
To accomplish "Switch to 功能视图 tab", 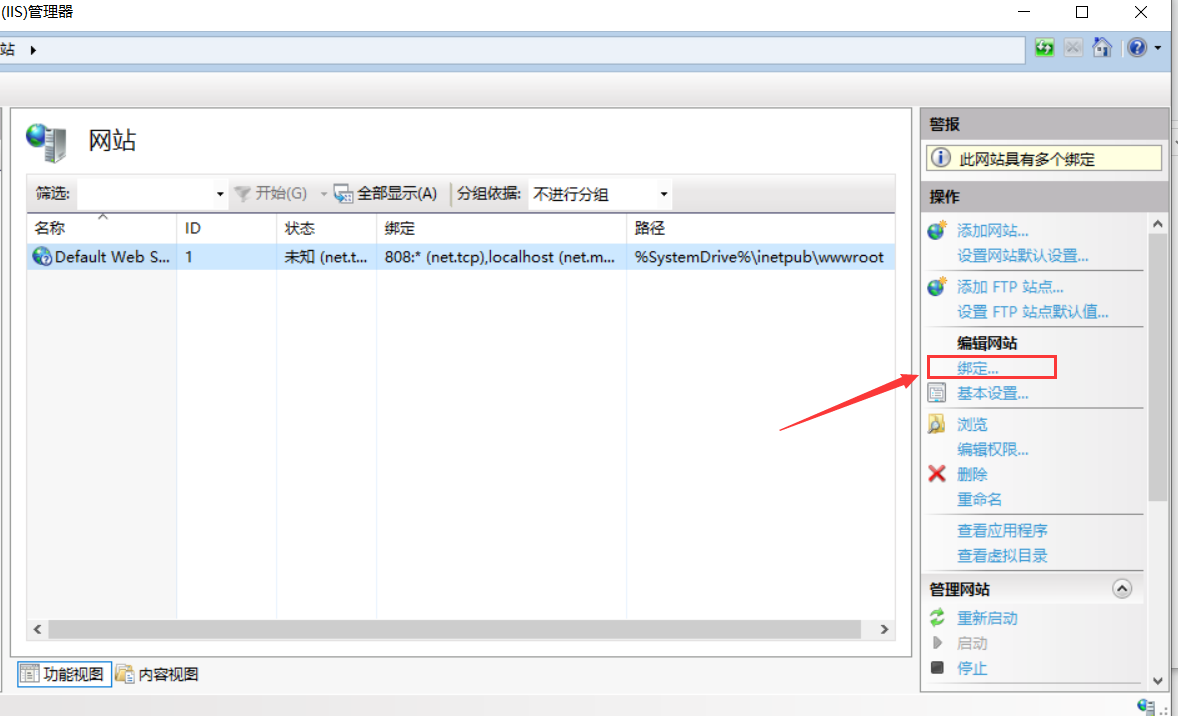I will 65,674.
